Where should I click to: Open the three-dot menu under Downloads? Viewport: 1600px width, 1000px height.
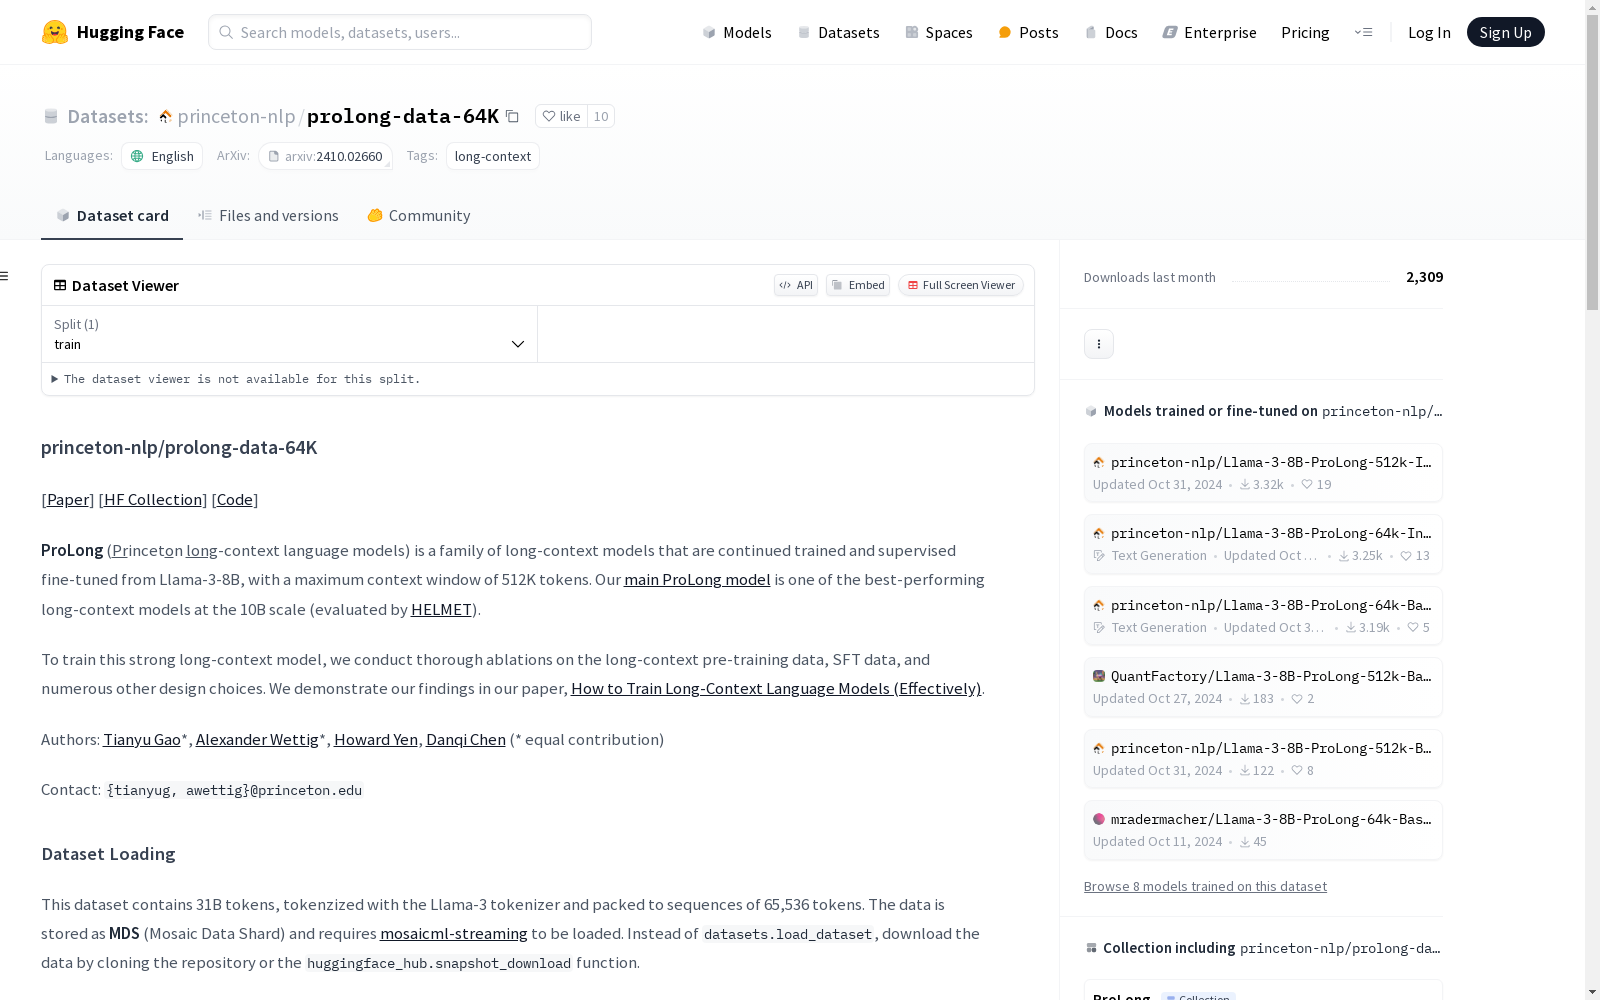(1099, 344)
